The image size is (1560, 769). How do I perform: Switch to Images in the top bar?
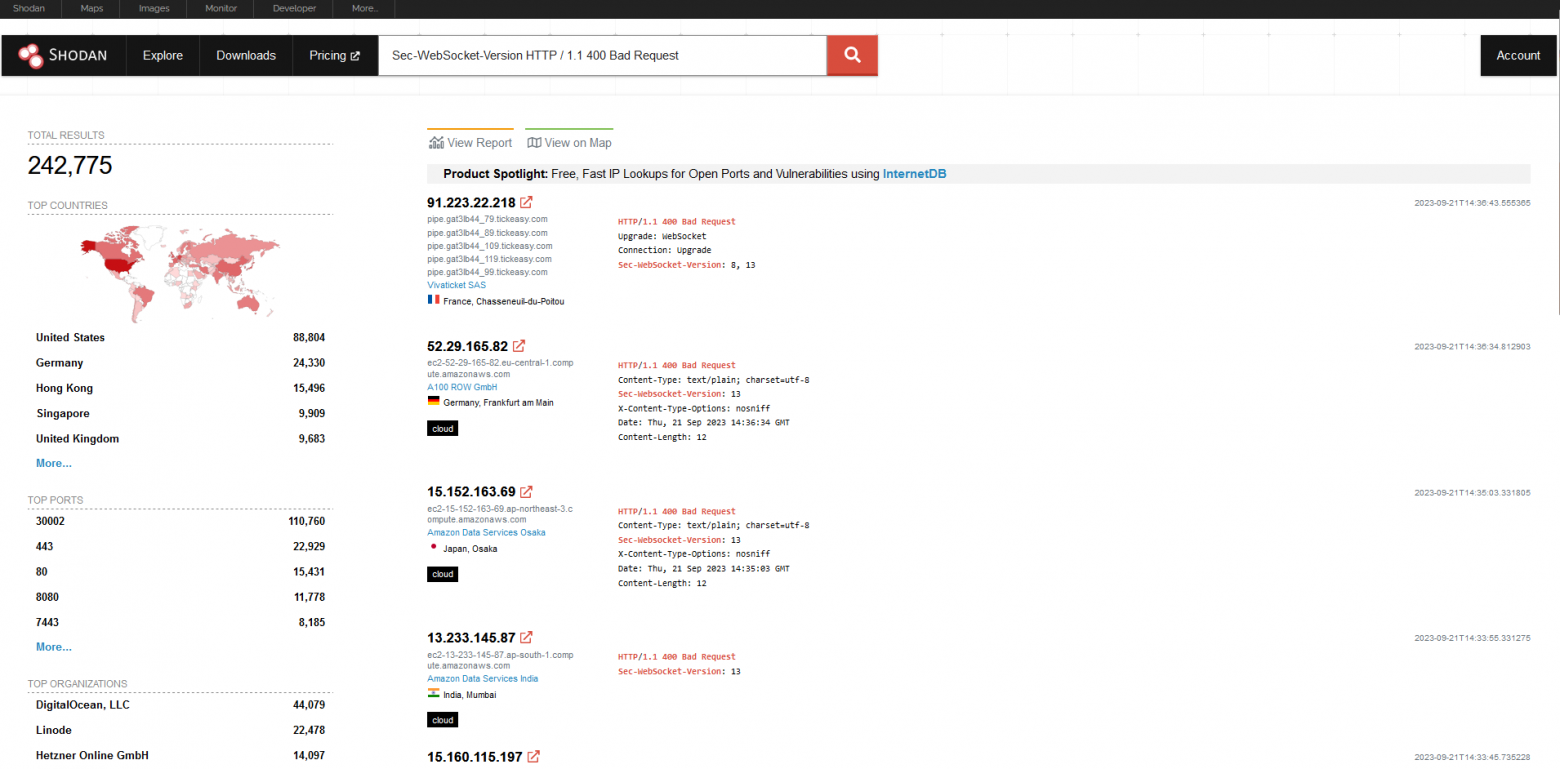pos(154,8)
